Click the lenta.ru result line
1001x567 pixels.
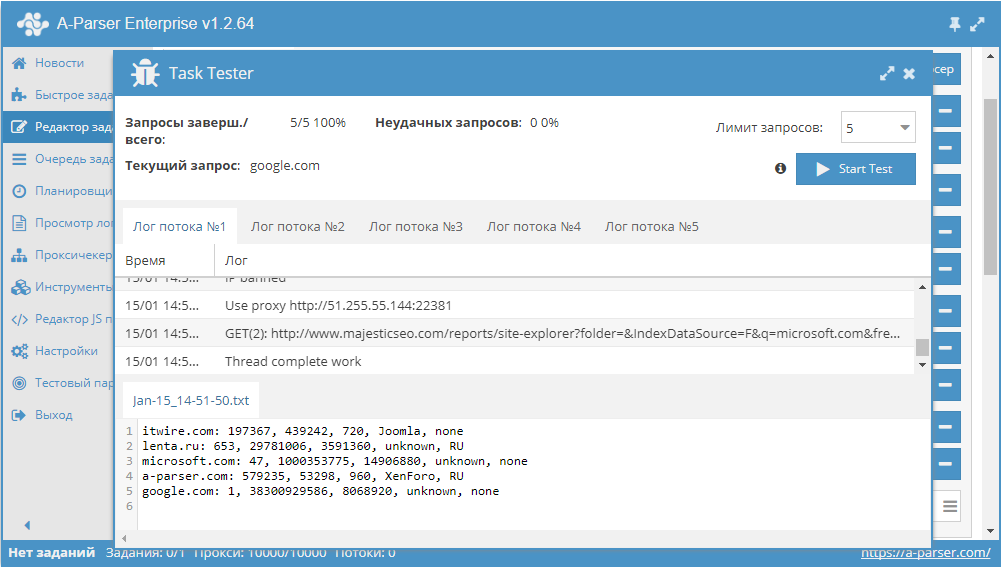pyautogui.click(x=303, y=446)
